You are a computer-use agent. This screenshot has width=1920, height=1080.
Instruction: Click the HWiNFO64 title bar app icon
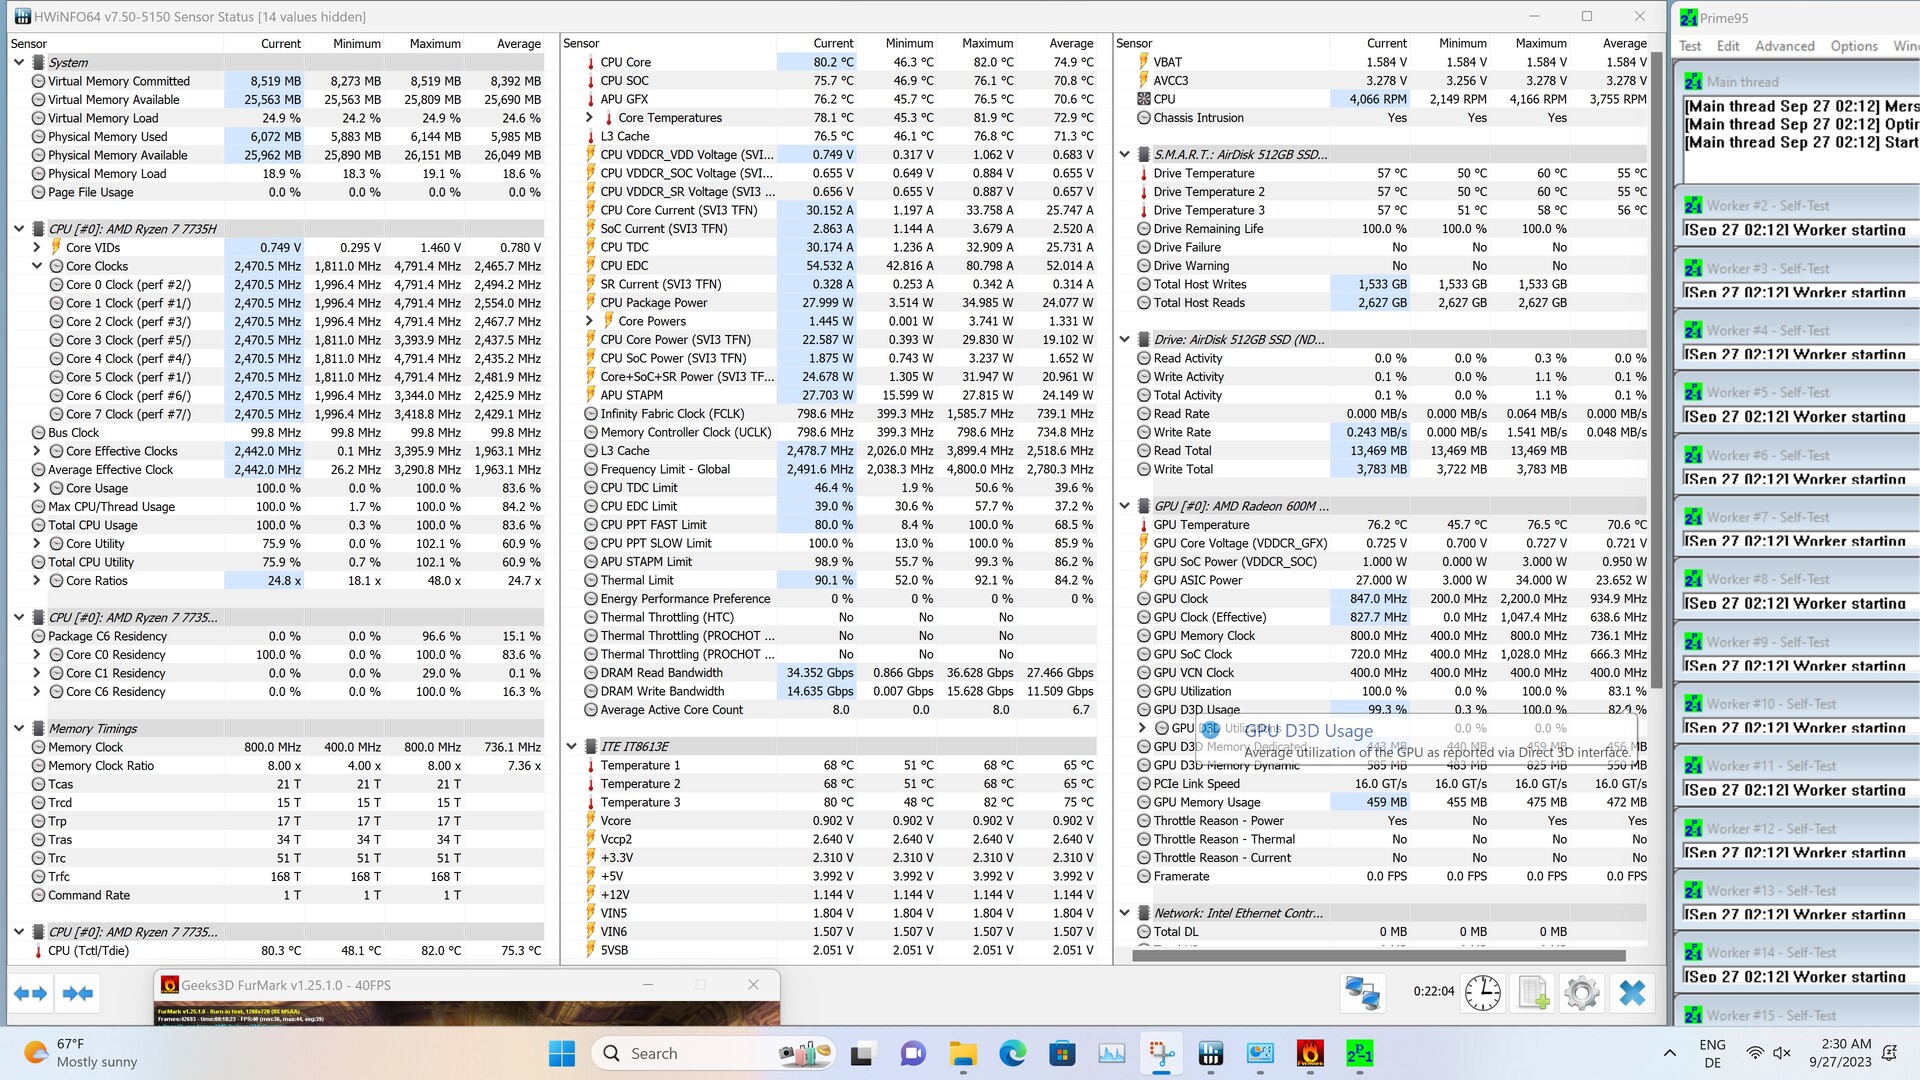coord(22,16)
